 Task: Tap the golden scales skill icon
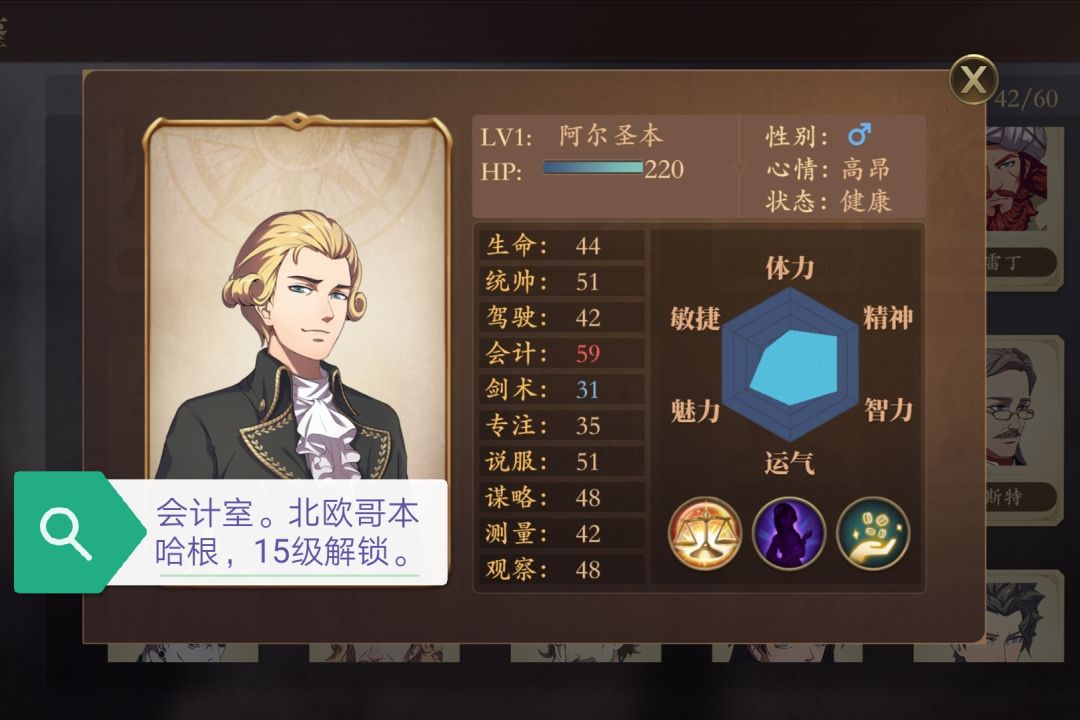[705, 533]
